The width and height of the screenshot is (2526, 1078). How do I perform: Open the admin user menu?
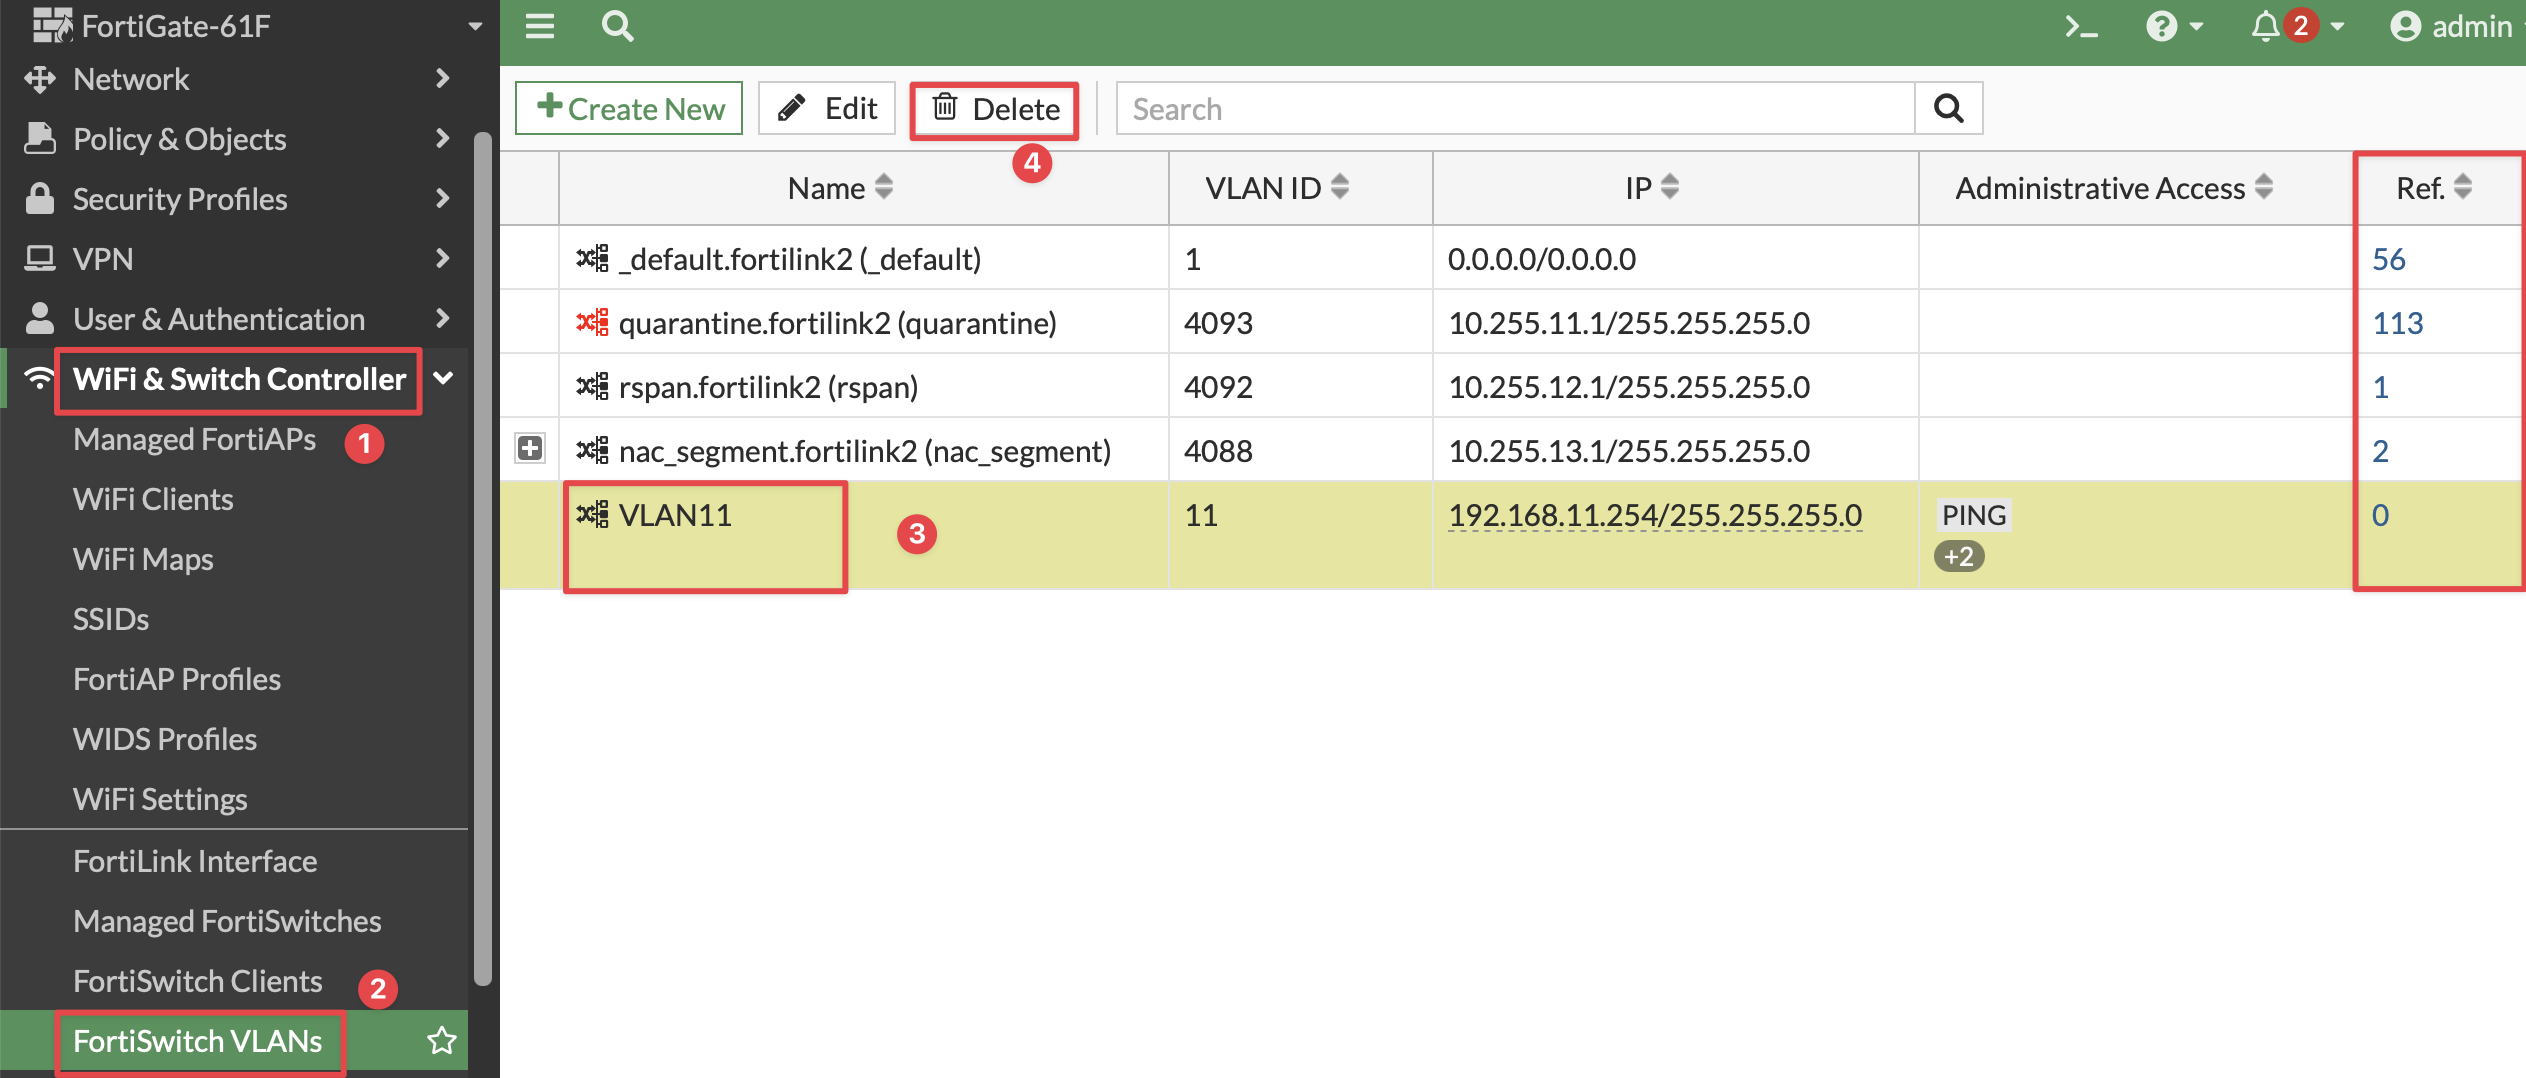[2455, 26]
